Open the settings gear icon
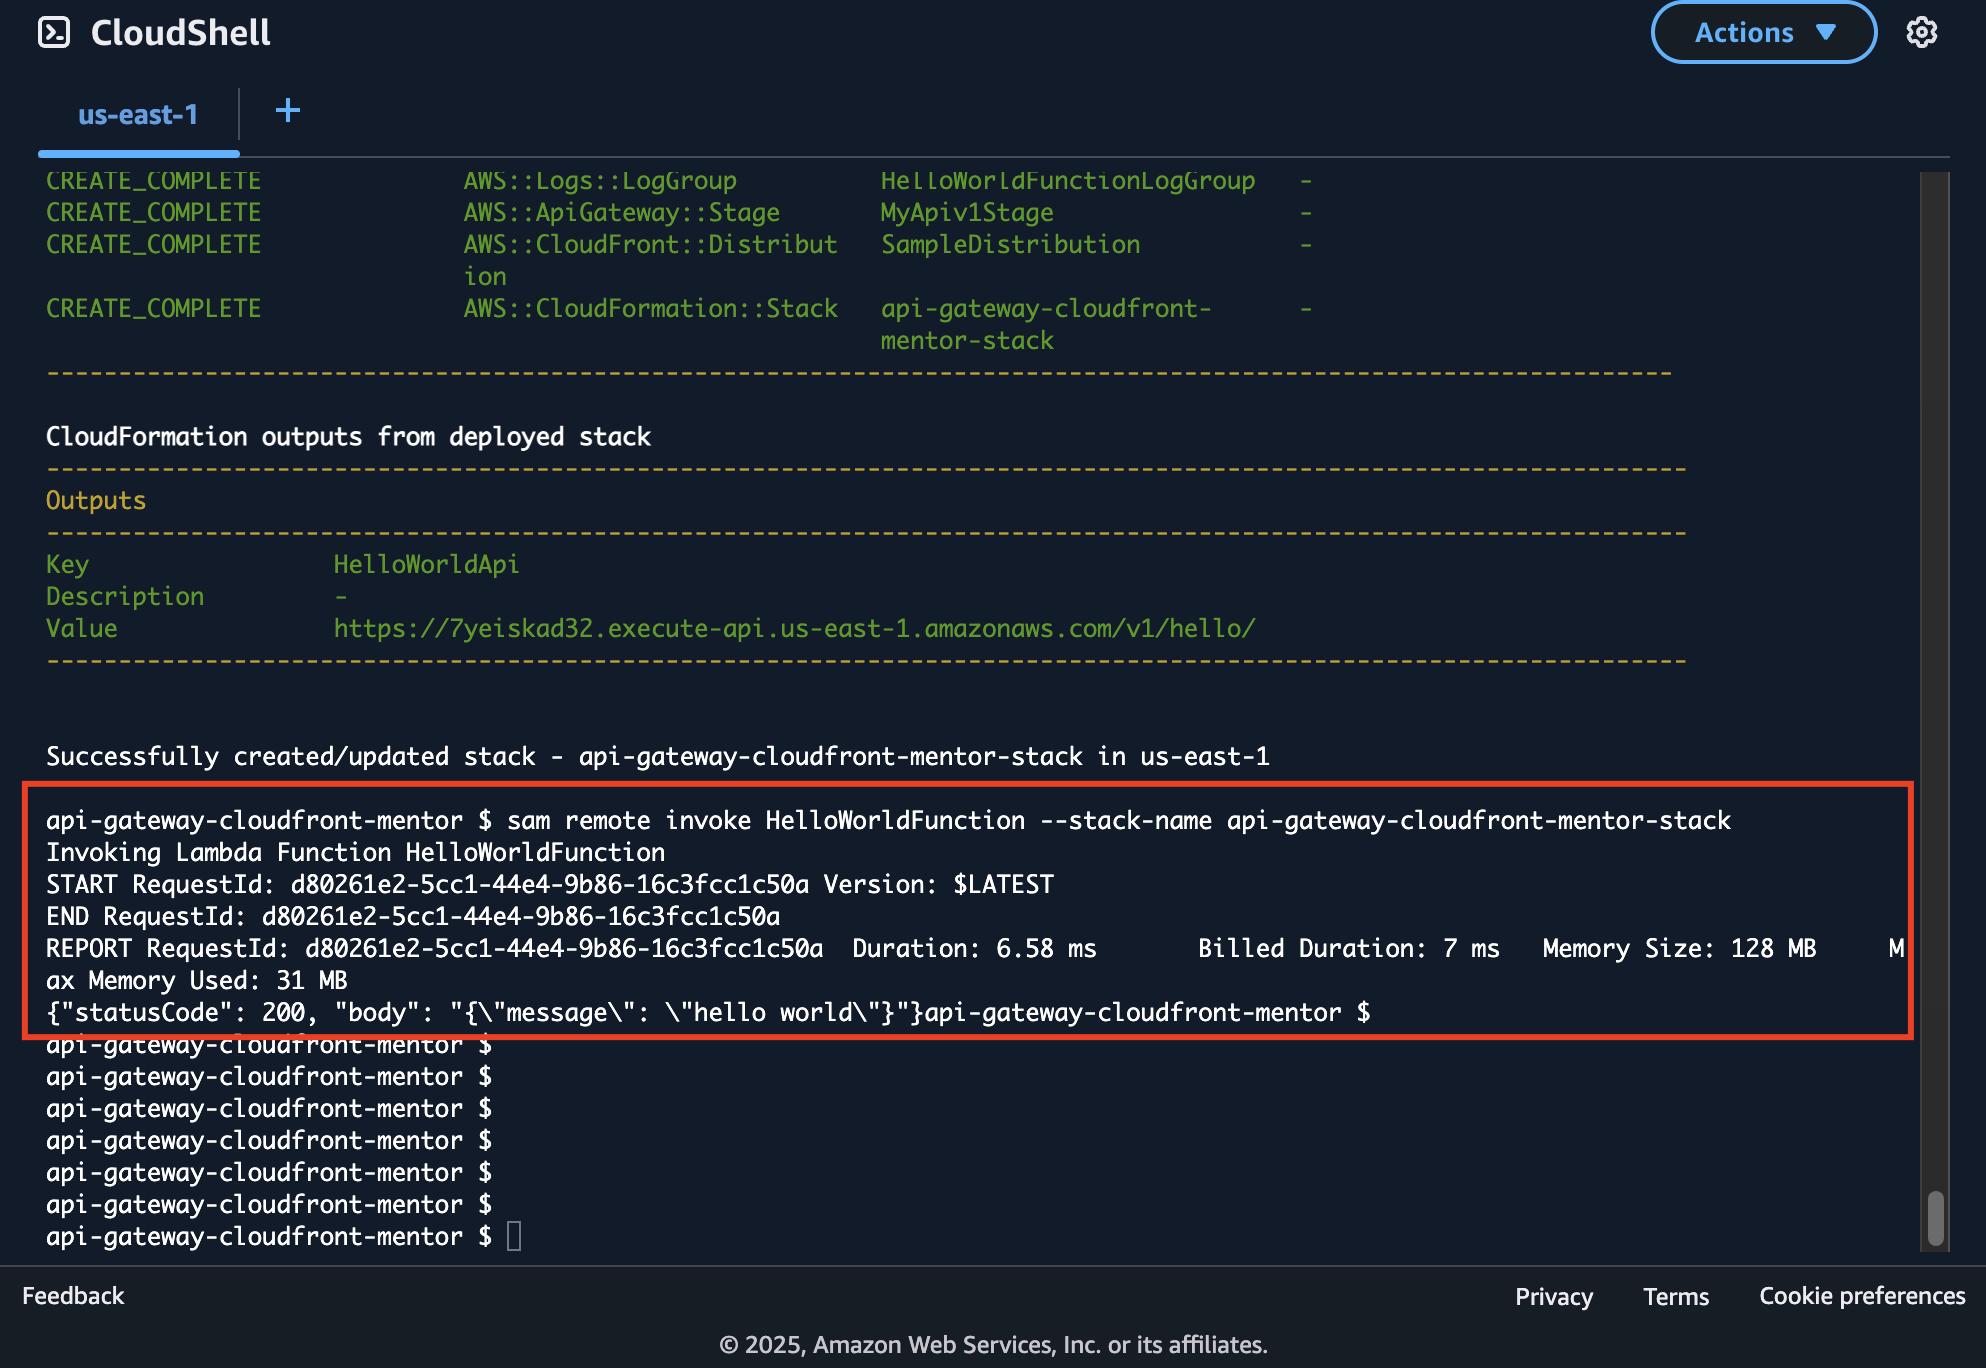 [x=1921, y=33]
